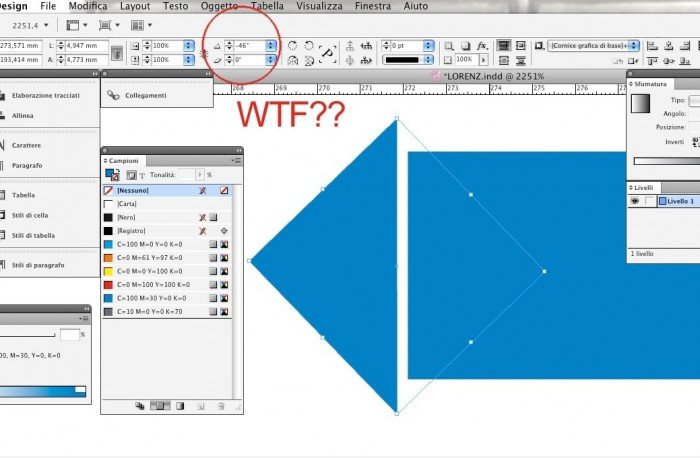Toggle constrain proportions lock for width and height
Screen dimensions: 700x458
click(x=117, y=53)
